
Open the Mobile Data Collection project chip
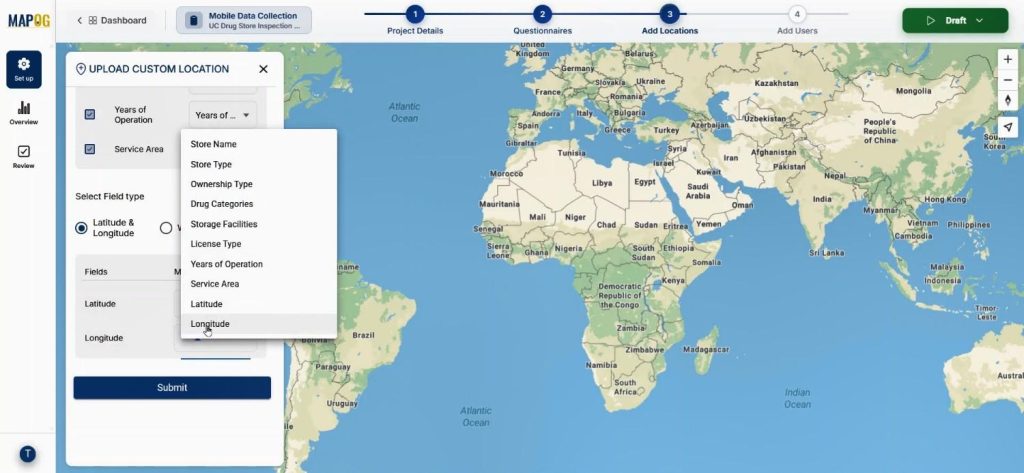coord(244,20)
